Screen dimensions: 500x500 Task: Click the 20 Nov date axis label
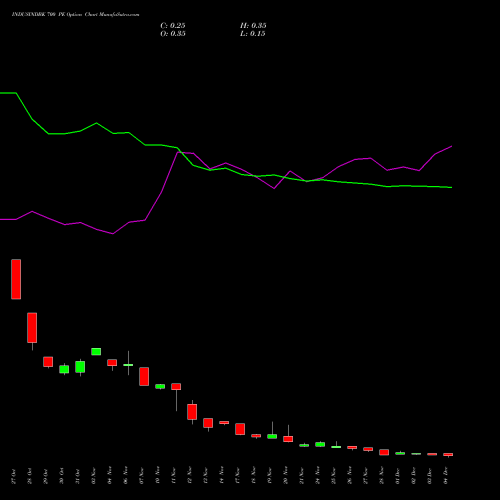point(285,475)
